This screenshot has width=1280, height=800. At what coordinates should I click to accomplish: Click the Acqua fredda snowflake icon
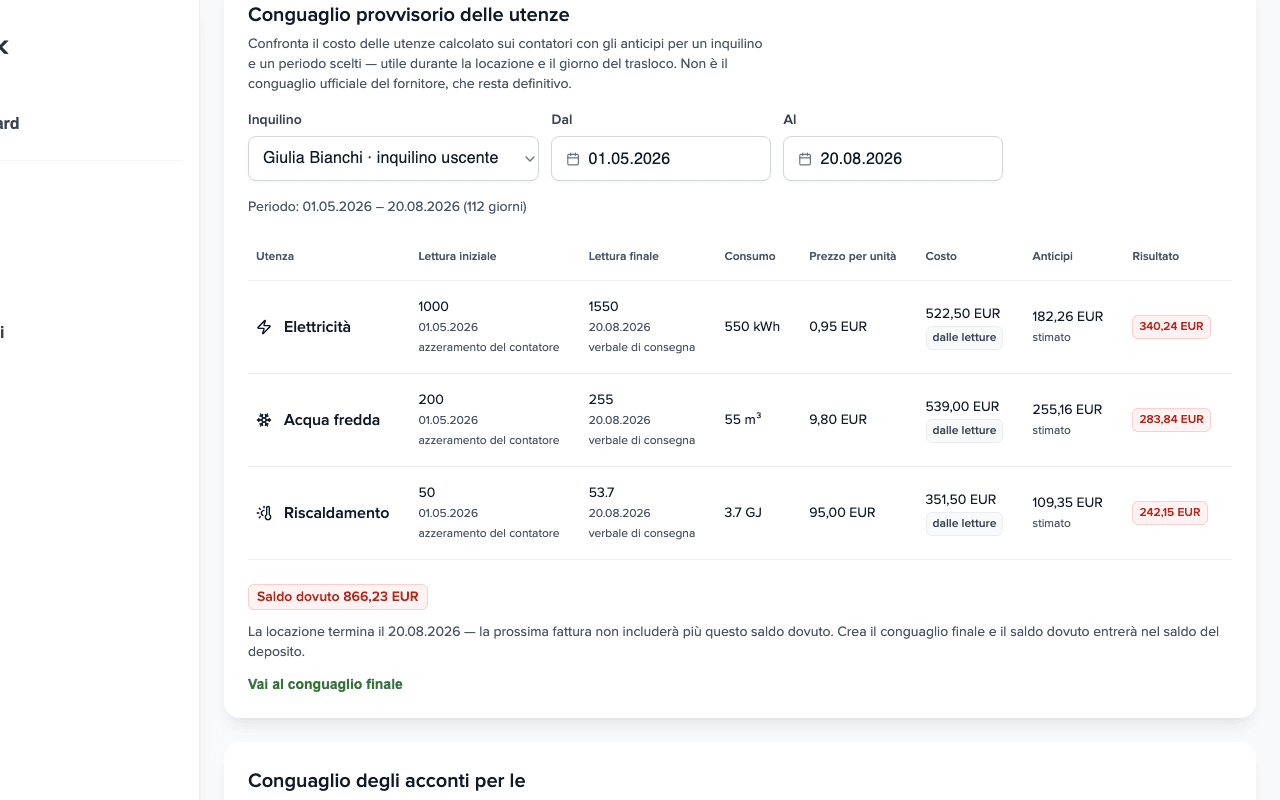pos(264,420)
